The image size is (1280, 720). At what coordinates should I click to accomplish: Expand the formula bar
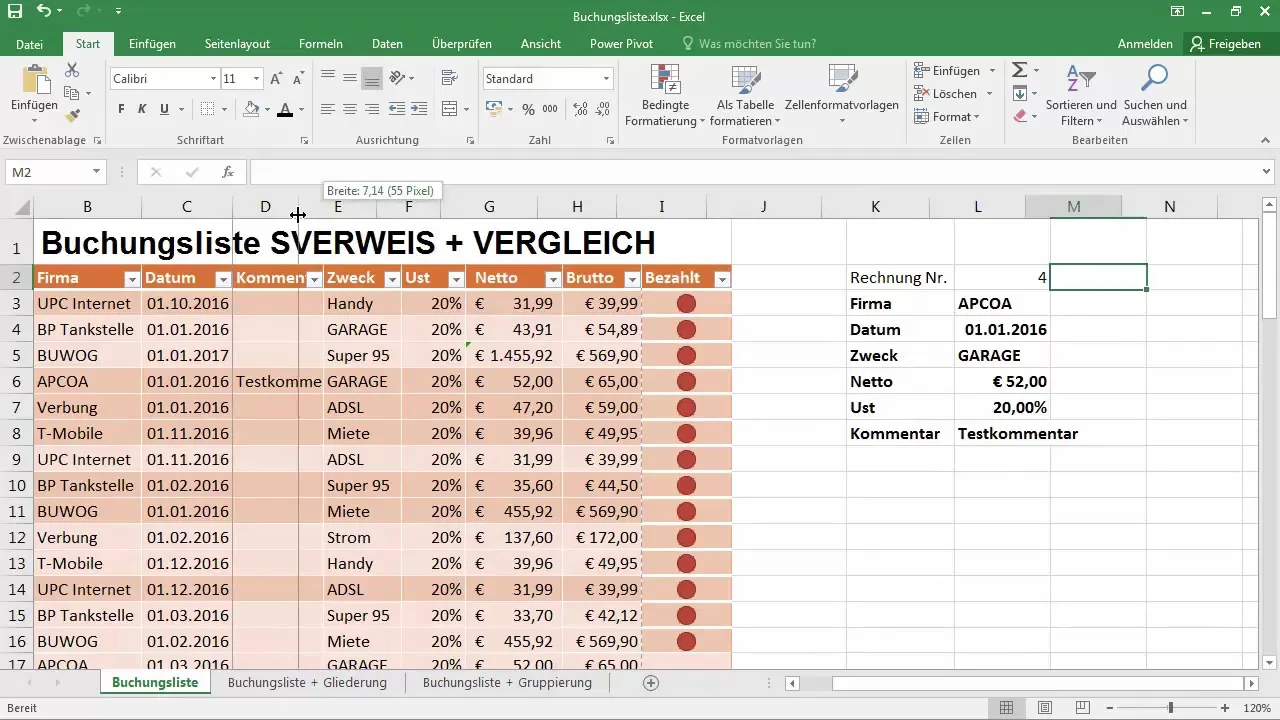(1267, 172)
